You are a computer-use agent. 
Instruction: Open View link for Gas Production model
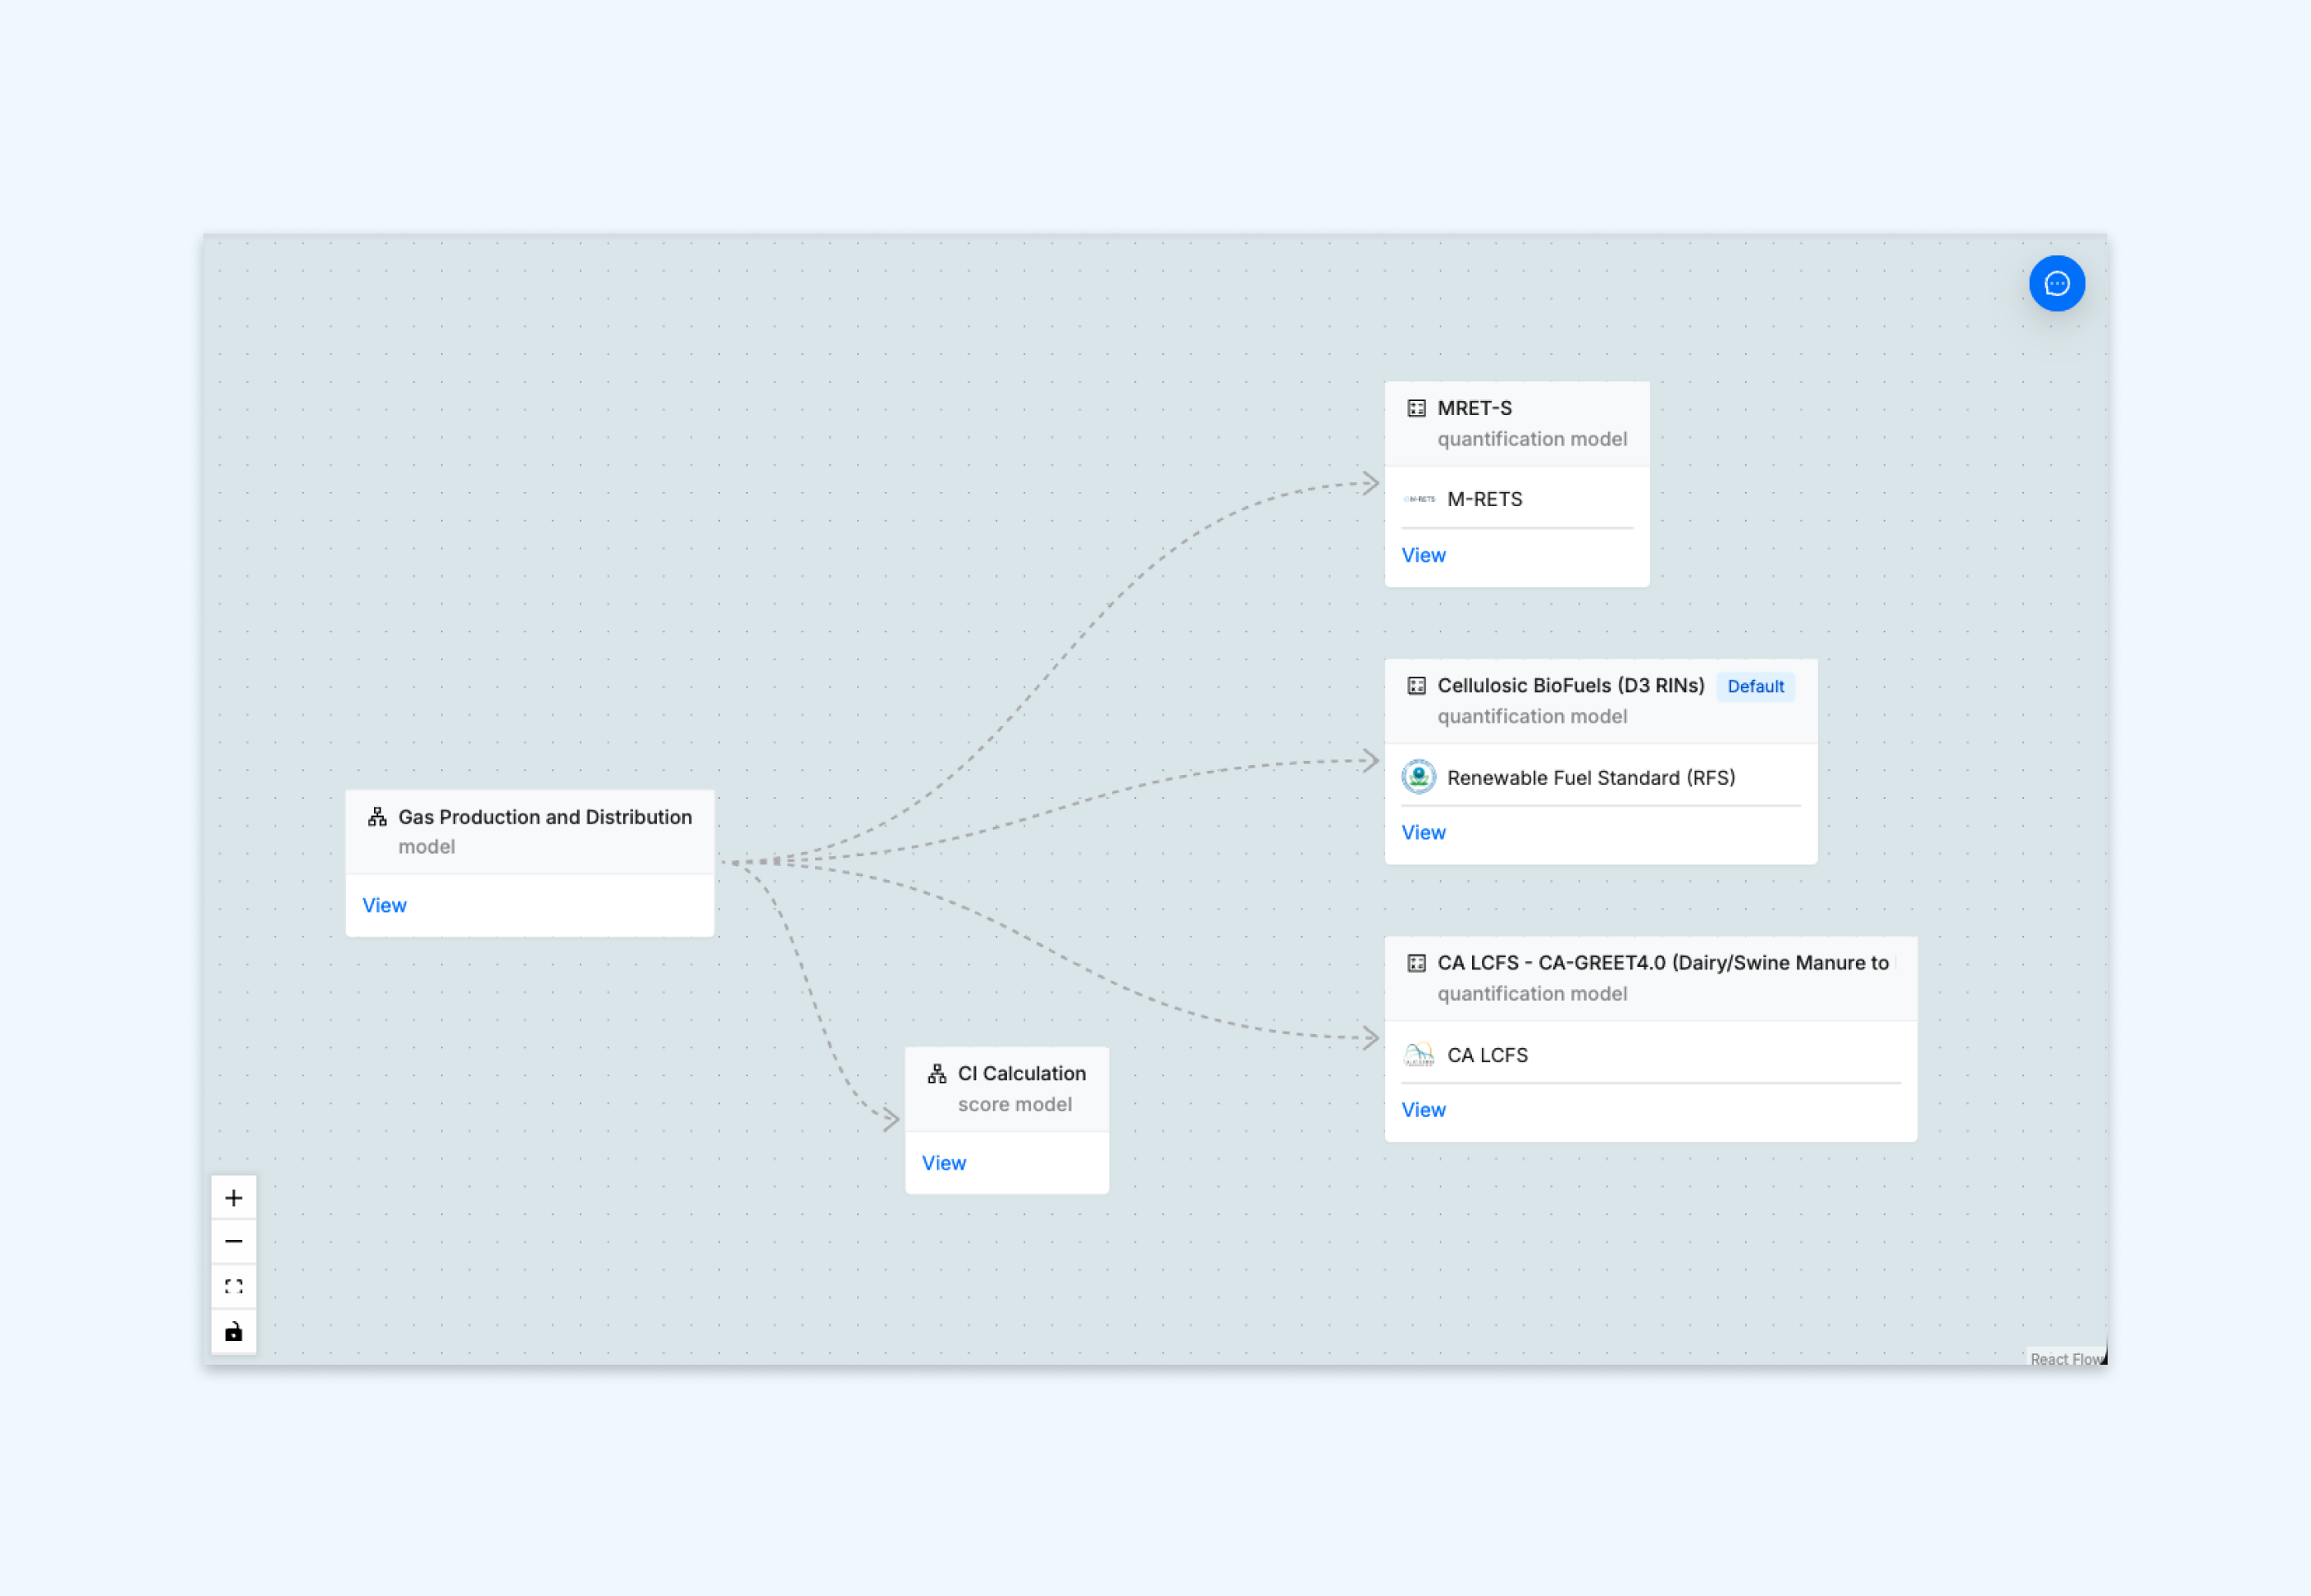384,905
